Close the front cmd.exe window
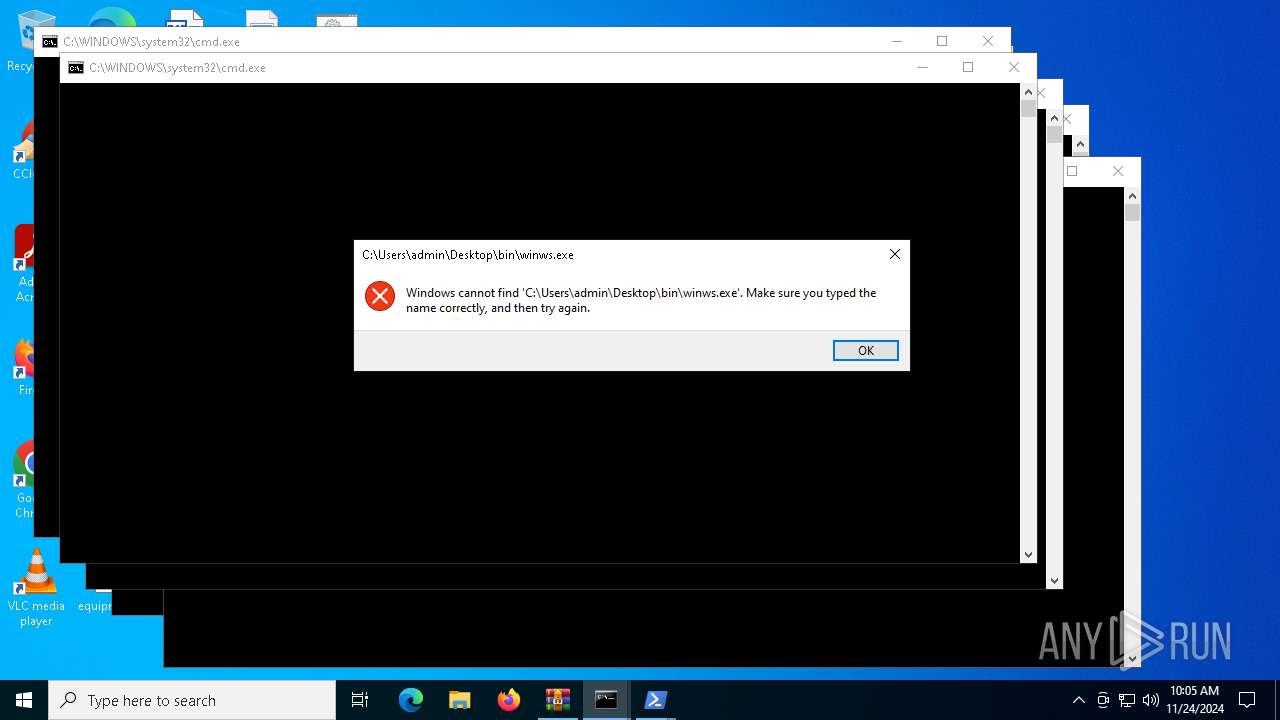The width and height of the screenshot is (1280, 720). pos(1013,67)
